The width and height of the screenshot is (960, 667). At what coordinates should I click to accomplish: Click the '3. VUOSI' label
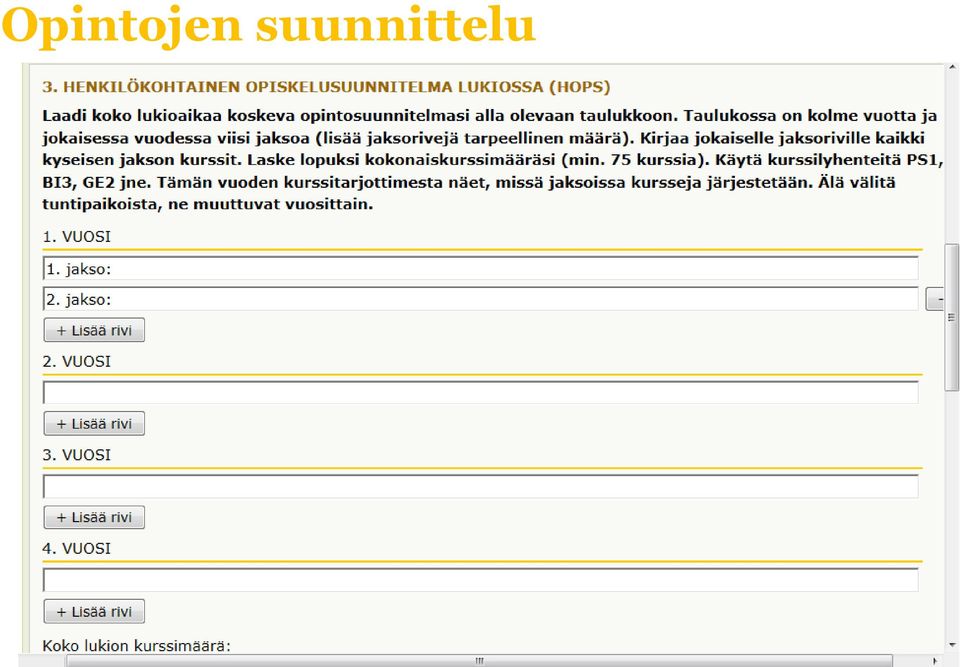[x=77, y=455]
